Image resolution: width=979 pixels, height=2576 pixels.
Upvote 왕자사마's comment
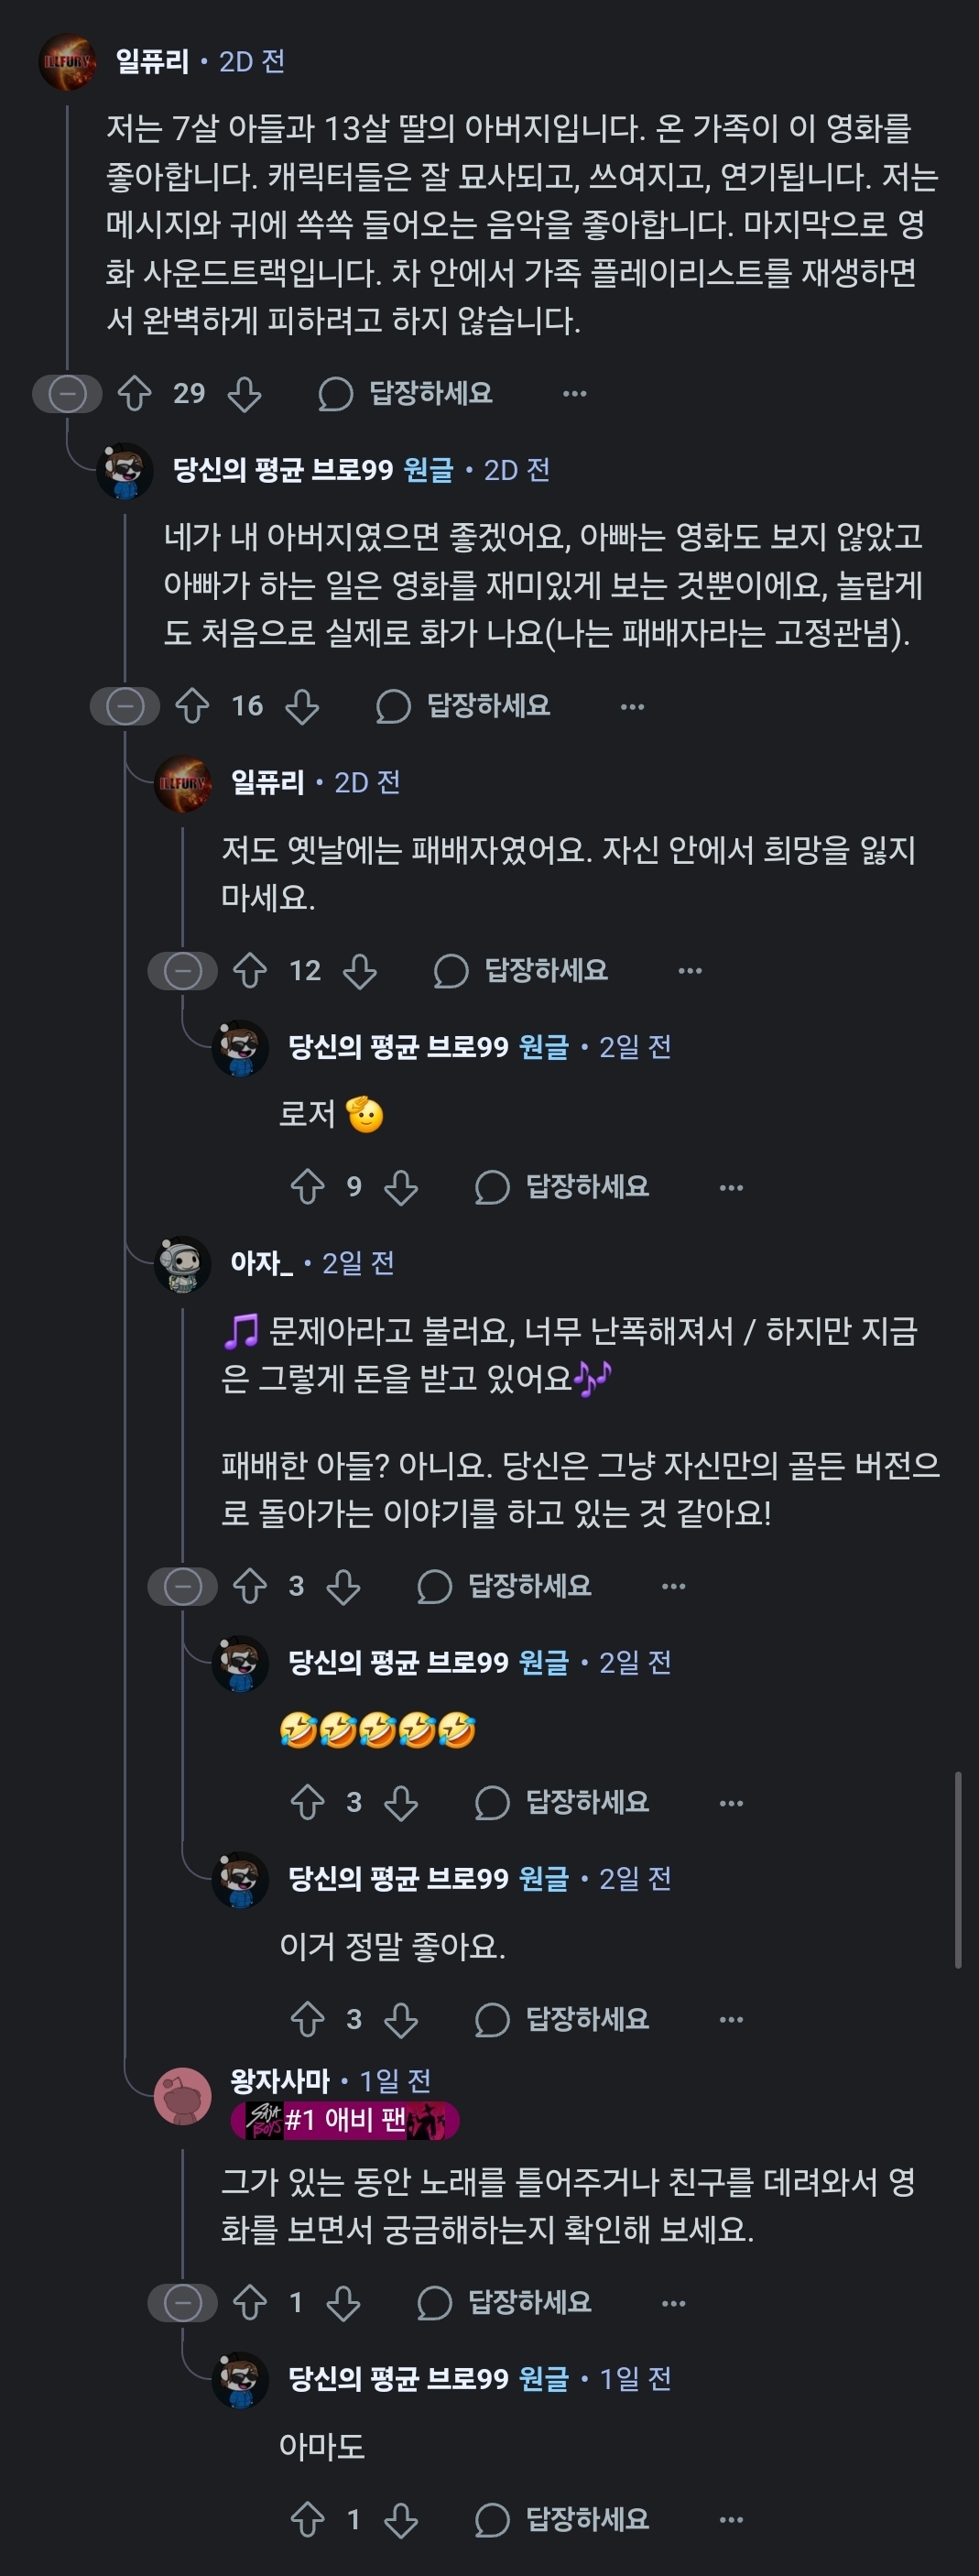tap(250, 2303)
